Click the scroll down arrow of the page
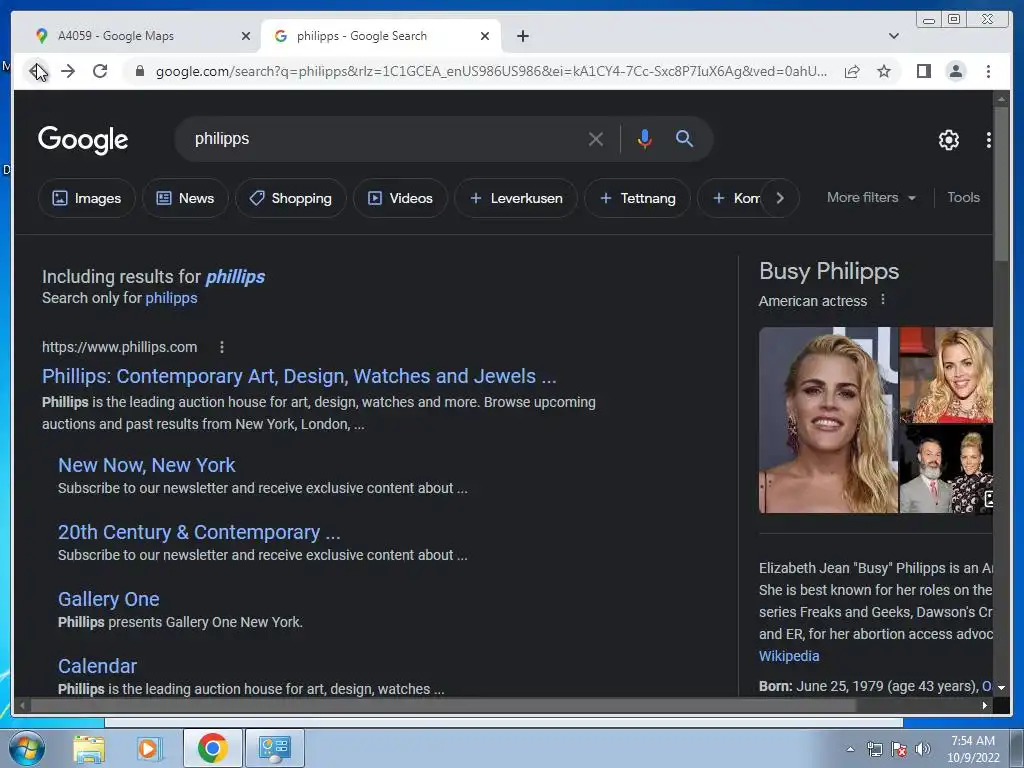The width and height of the screenshot is (1024, 768). click(1001, 688)
